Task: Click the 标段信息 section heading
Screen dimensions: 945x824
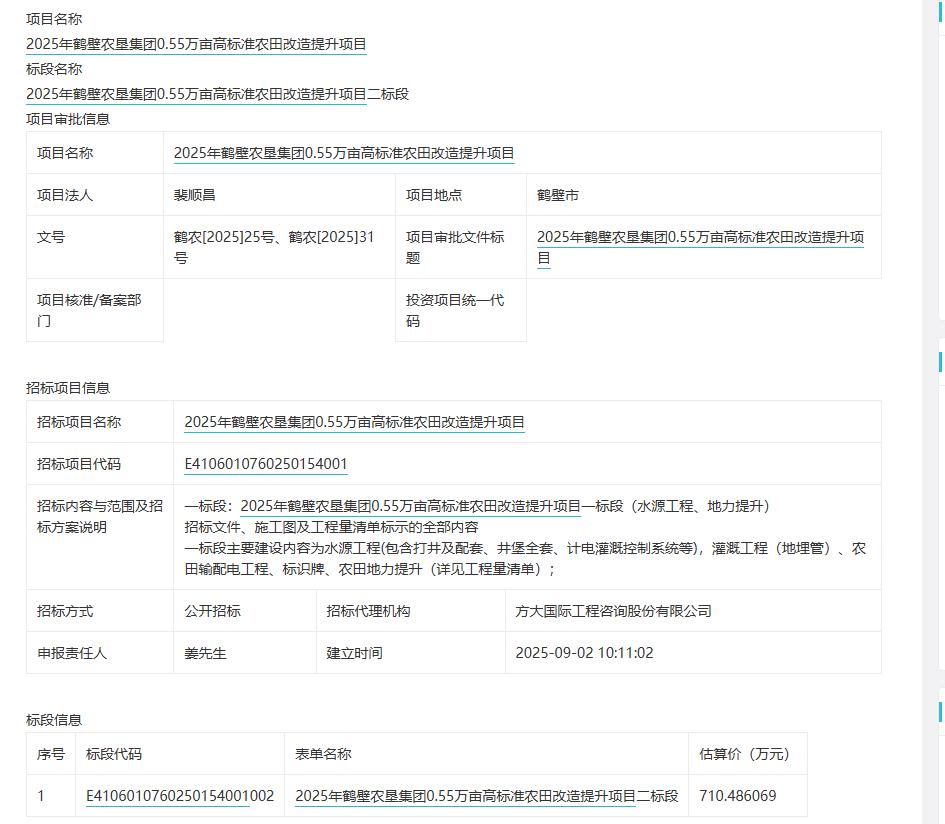Action: 54,720
